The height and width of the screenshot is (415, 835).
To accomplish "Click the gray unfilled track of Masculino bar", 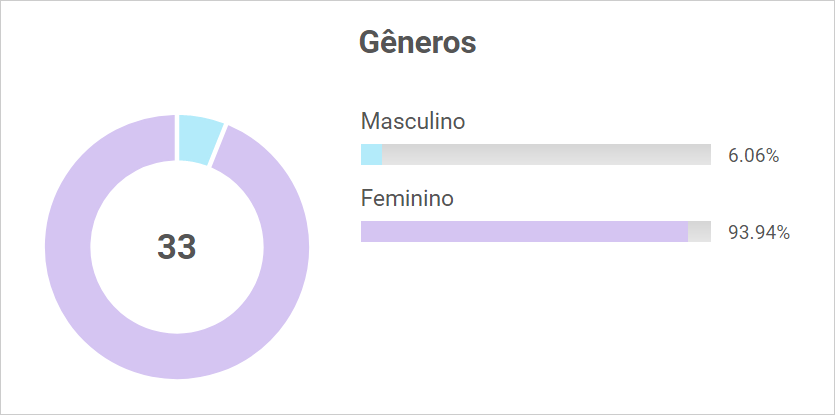I will click(x=545, y=155).
